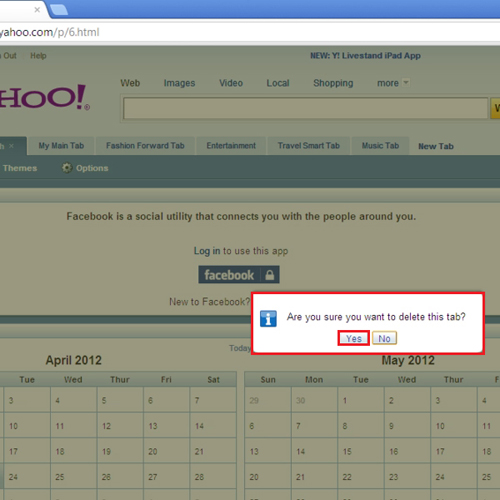
Task: Select May 1 in May 2012 calendar
Action: pyautogui.click(x=361, y=399)
